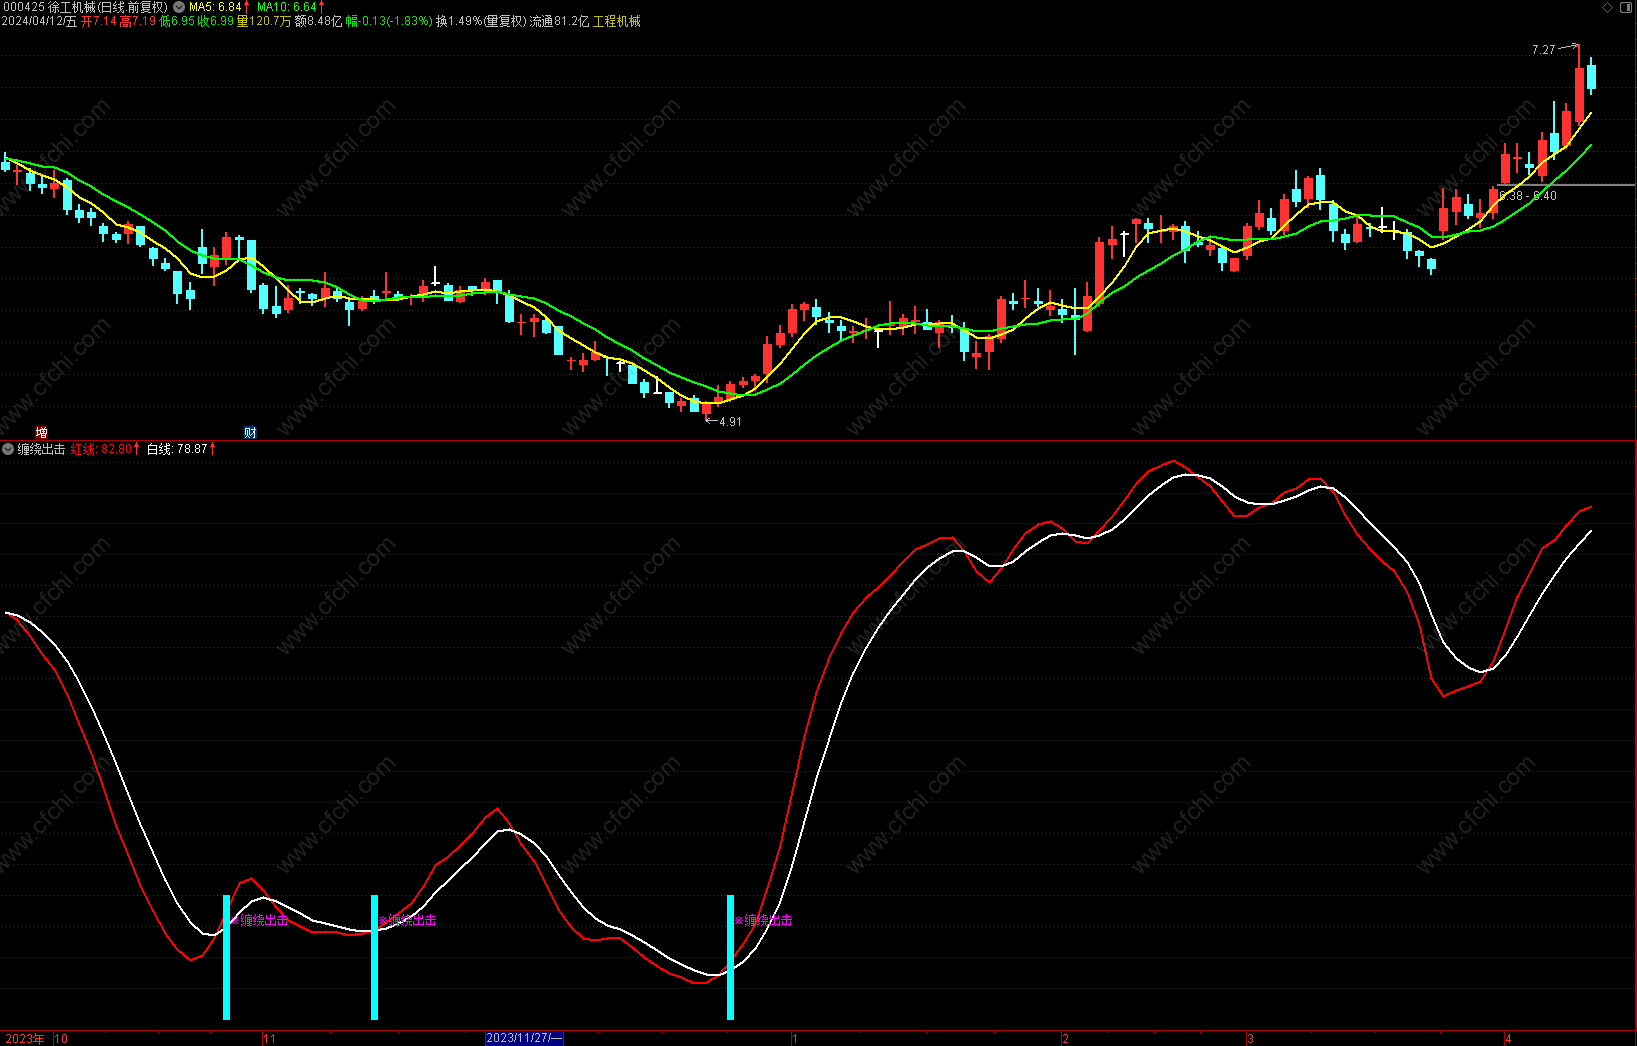Click the highlighted 2023/11/27 date on time axis
Screen dimensions: 1637x1046
[x=524, y=1038]
